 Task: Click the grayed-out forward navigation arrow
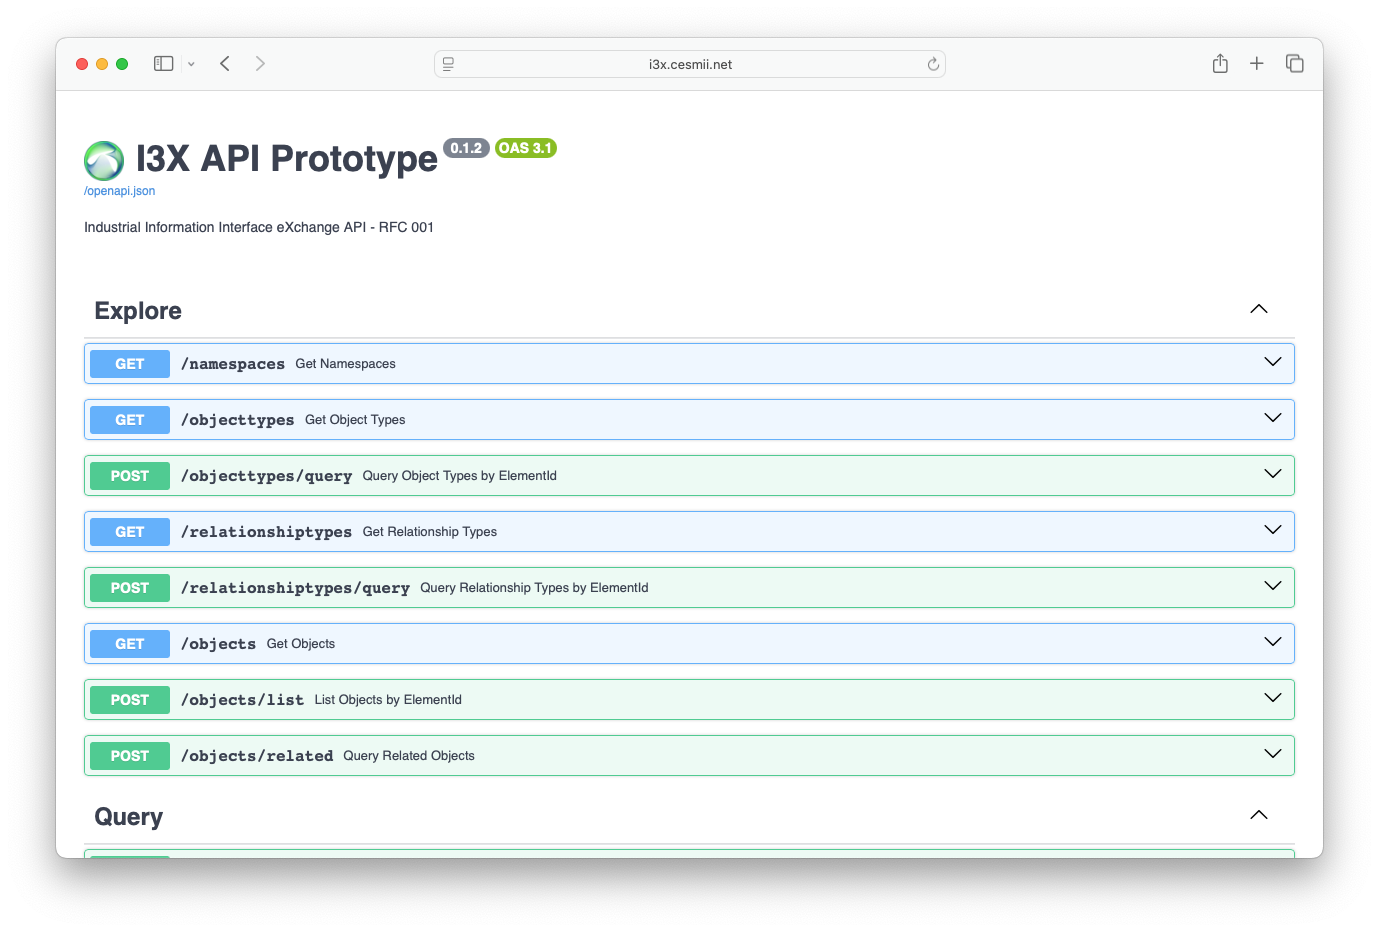(x=260, y=63)
